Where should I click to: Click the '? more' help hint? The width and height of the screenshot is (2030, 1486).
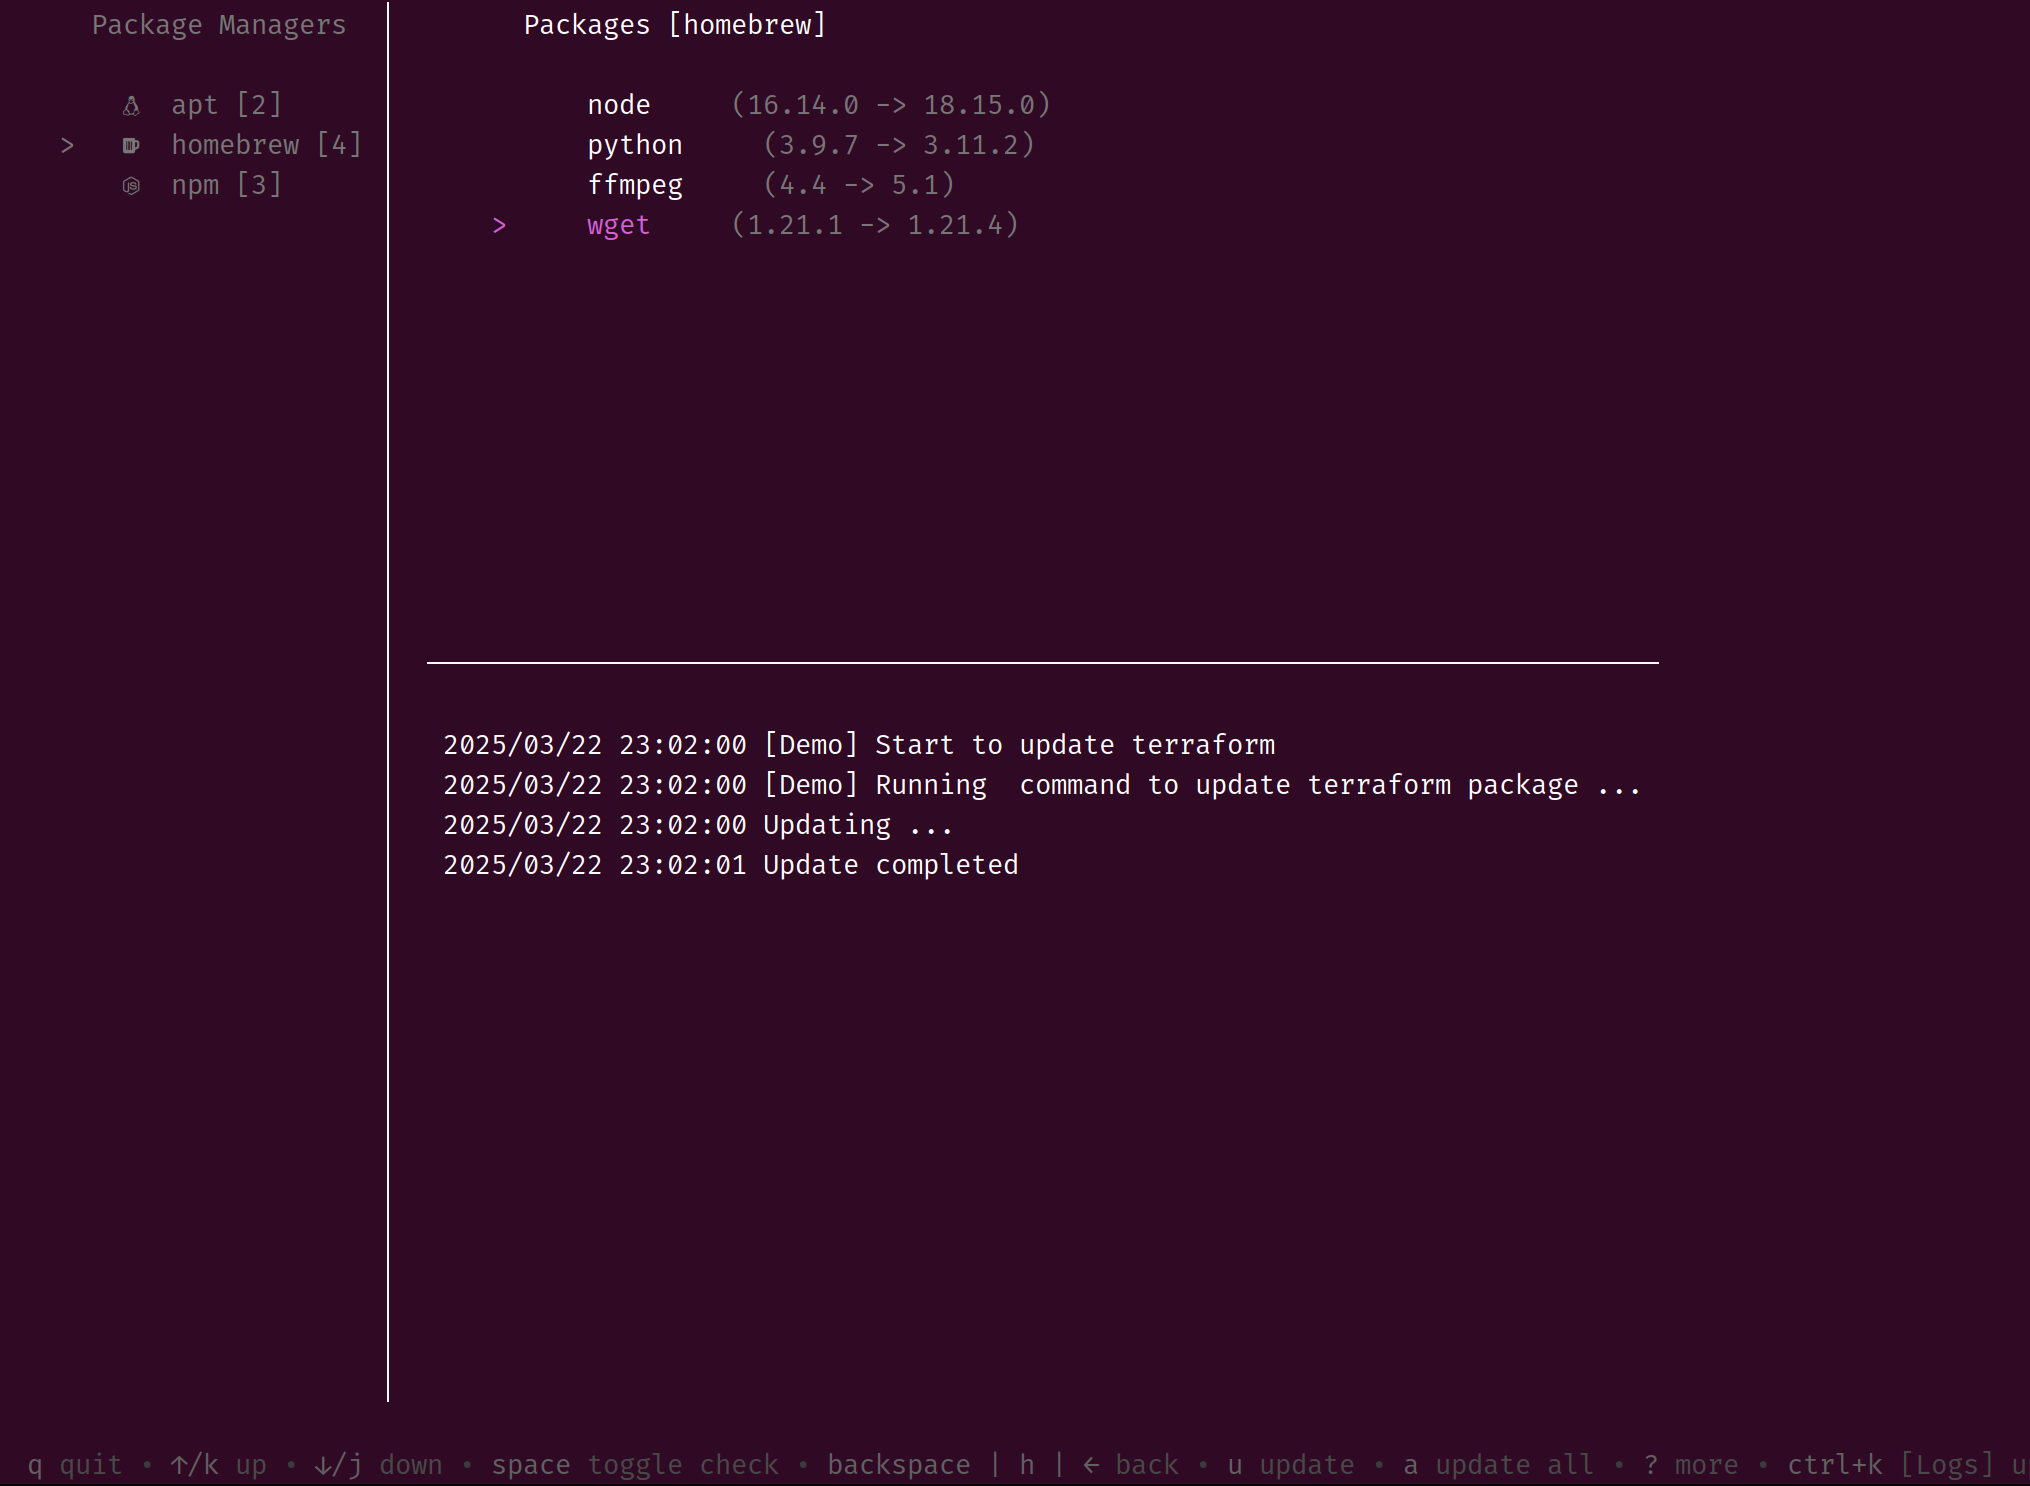click(x=1691, y=1465)
